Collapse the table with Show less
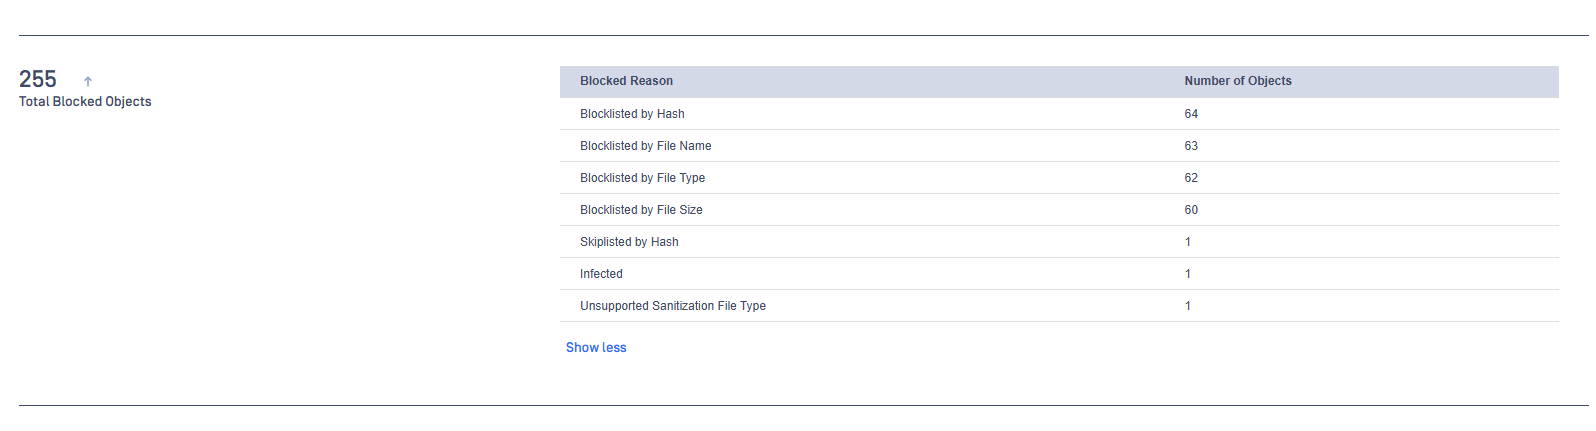This screenshot has height=431, width=1596. [x=596, y=348]
